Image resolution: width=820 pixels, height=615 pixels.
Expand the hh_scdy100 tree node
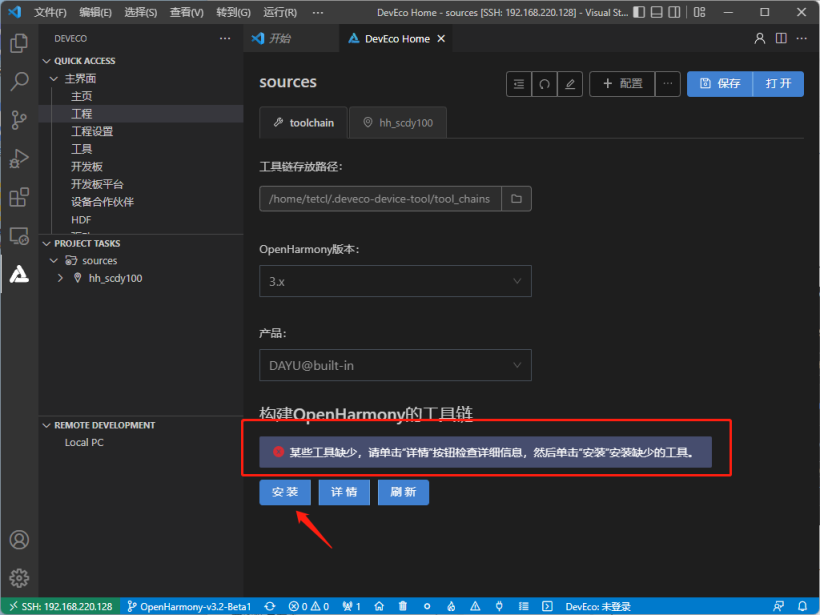click(62, 278)
